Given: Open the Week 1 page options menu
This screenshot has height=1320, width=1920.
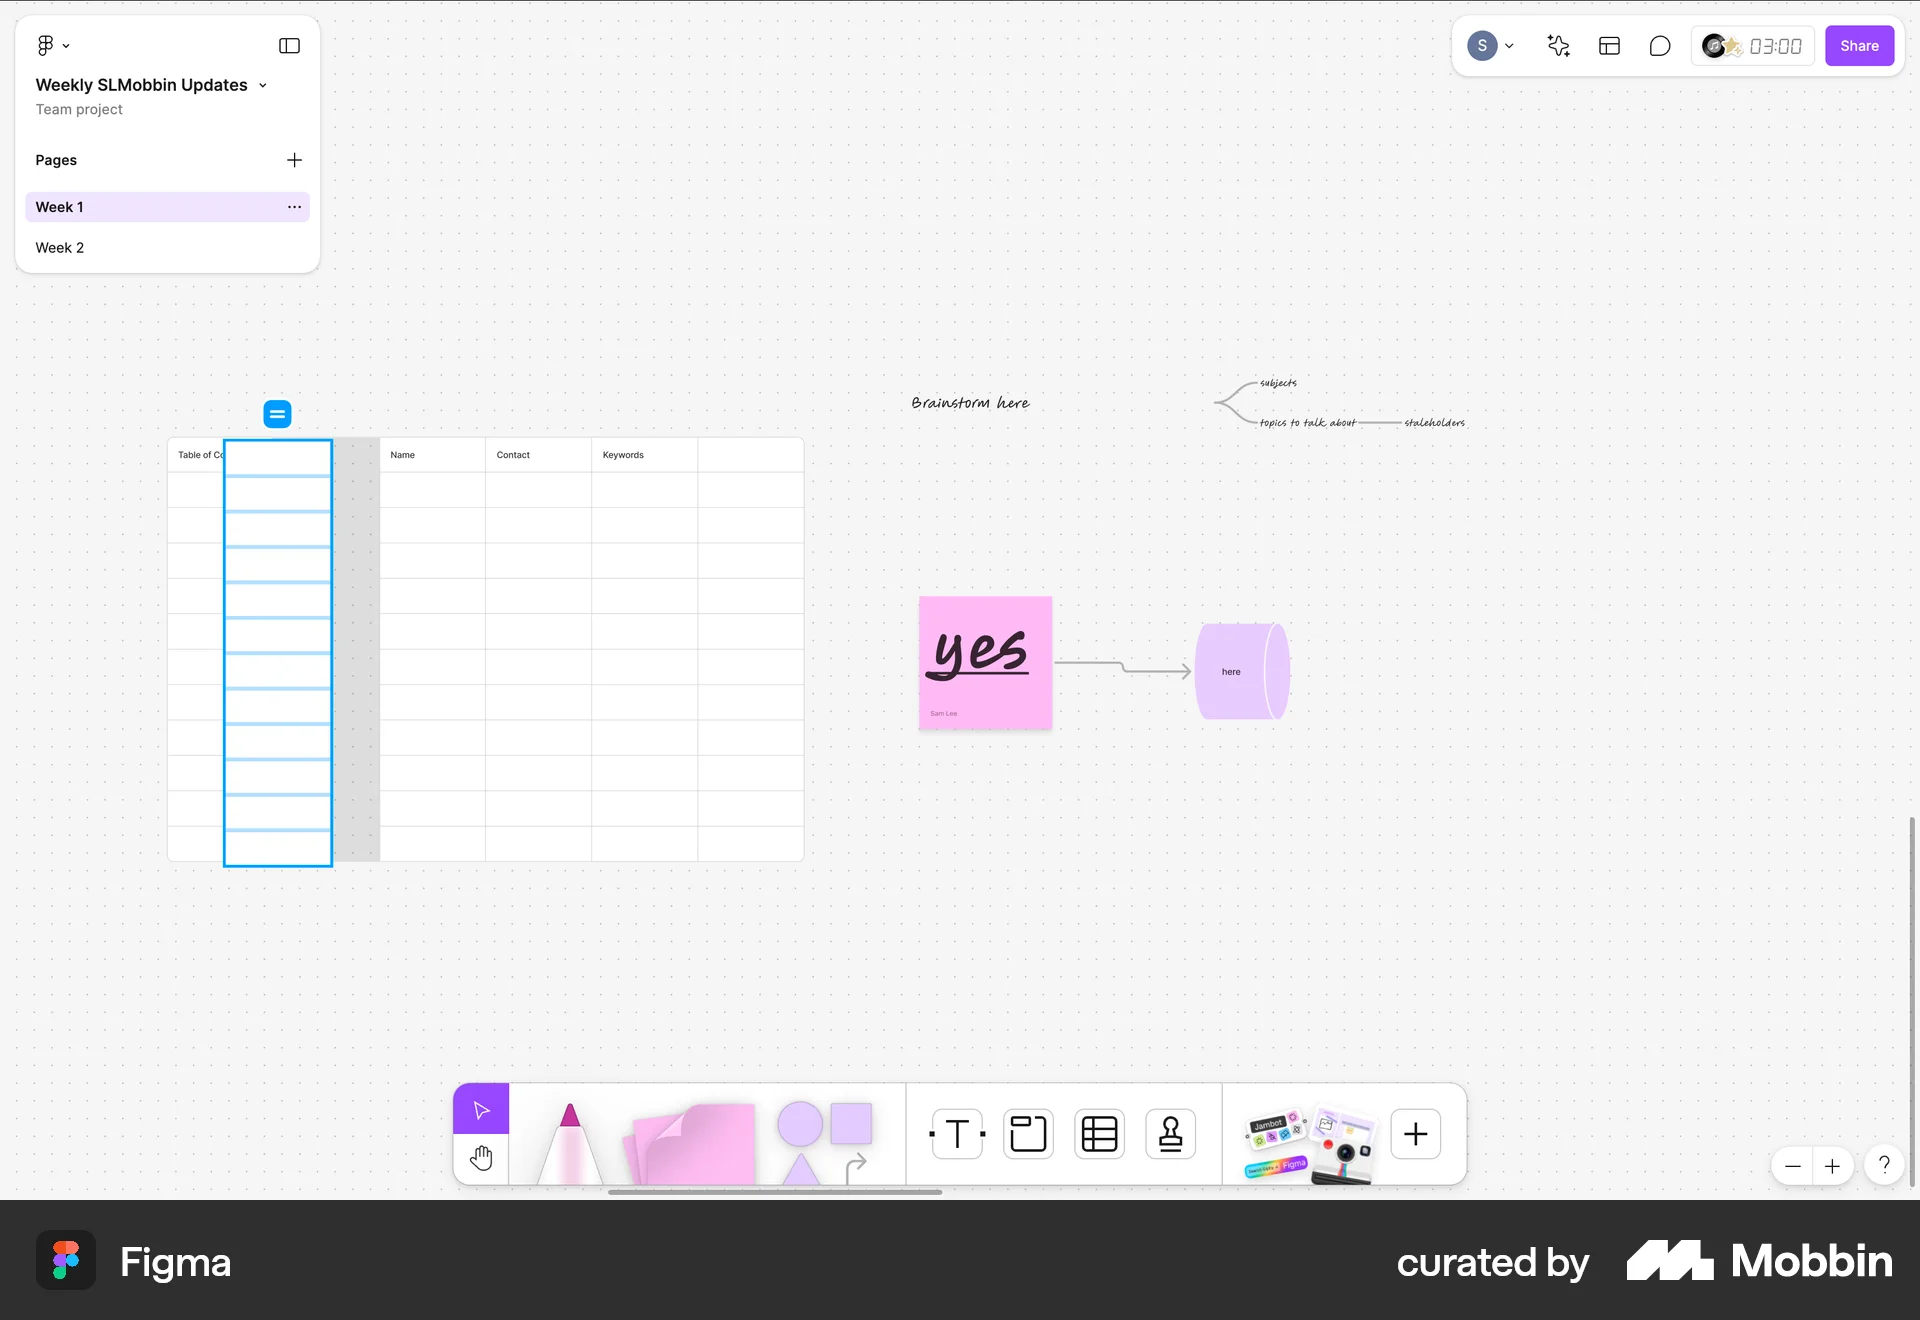Looking at the screenshot, I should click(x=294, y=207).
